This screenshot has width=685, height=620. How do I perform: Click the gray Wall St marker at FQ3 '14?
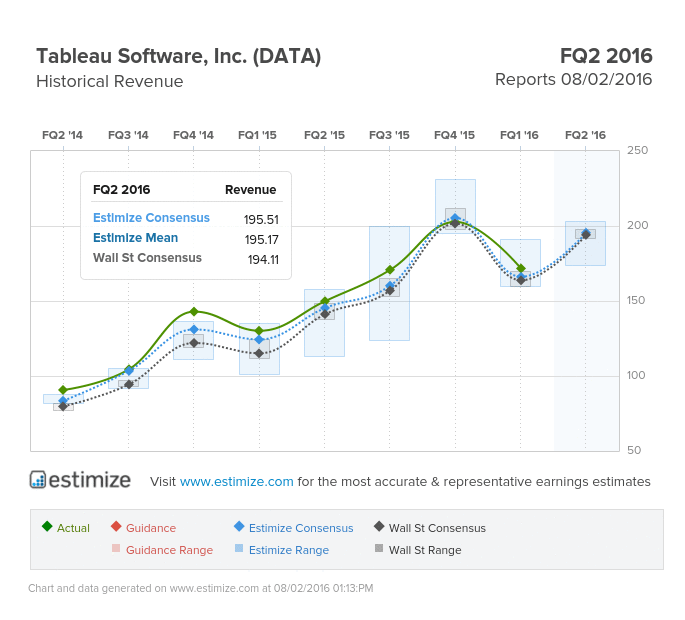tap(128, 384)
